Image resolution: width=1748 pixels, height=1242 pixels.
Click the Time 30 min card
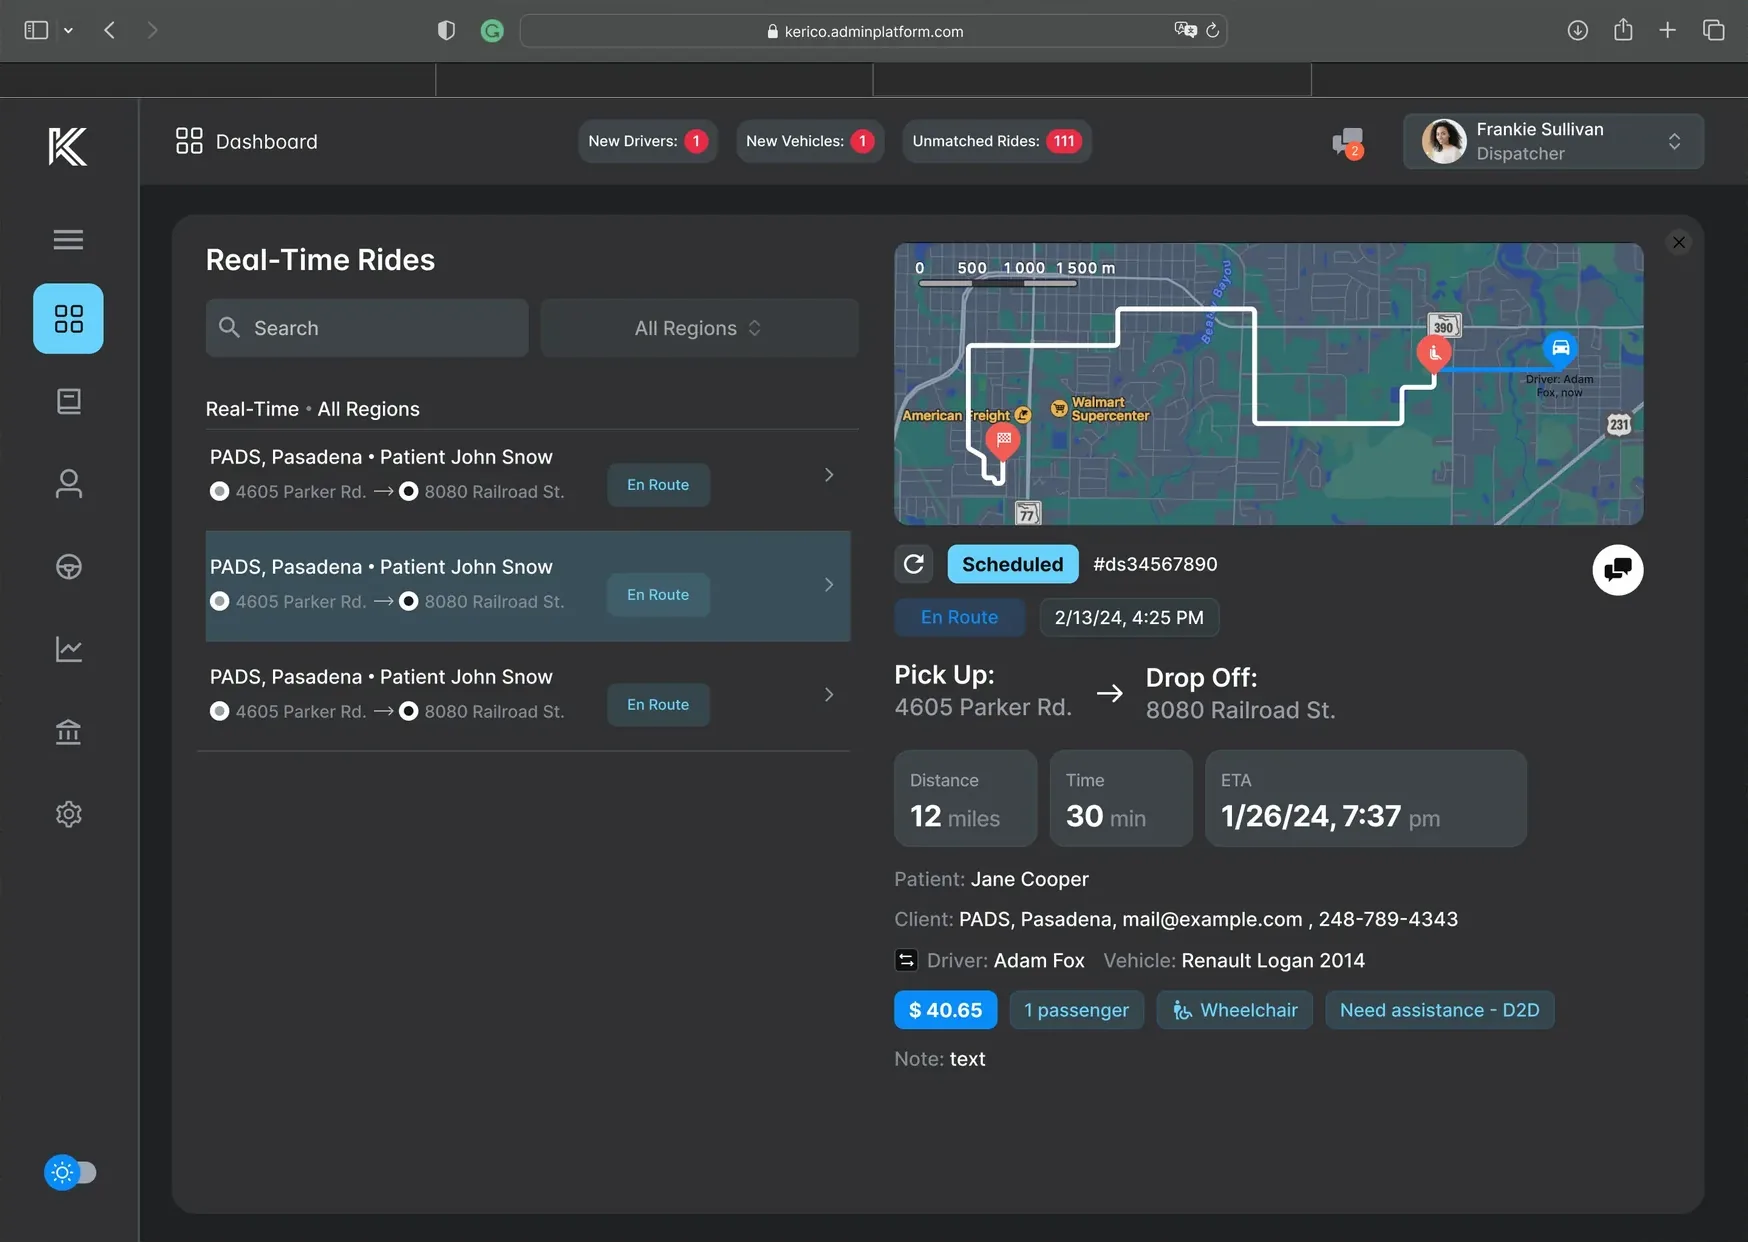pos(1121,799)
